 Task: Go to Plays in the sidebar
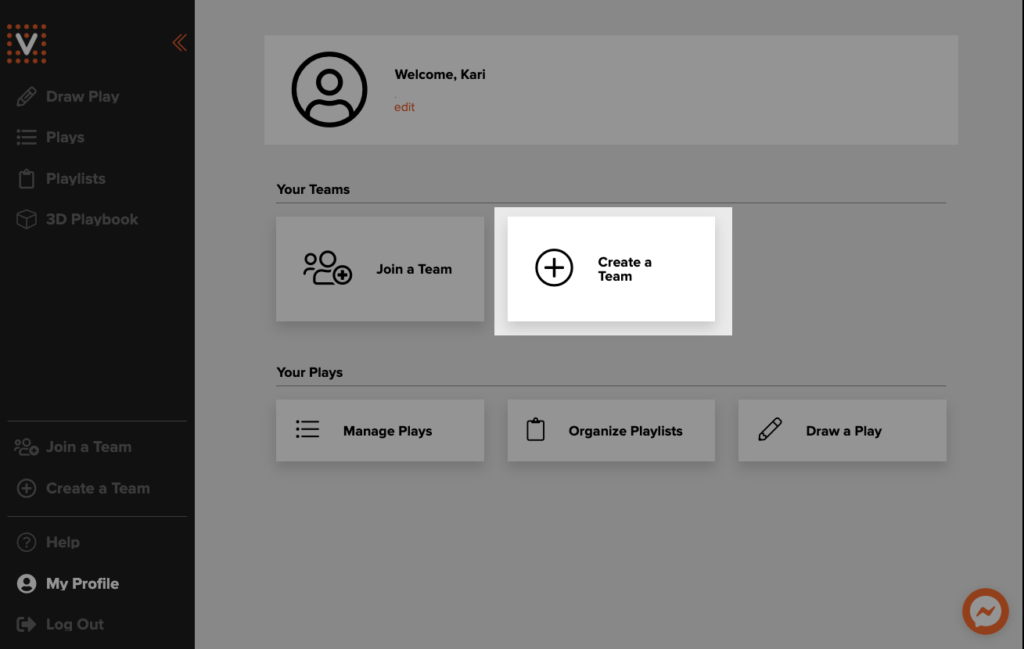point(65,137)
